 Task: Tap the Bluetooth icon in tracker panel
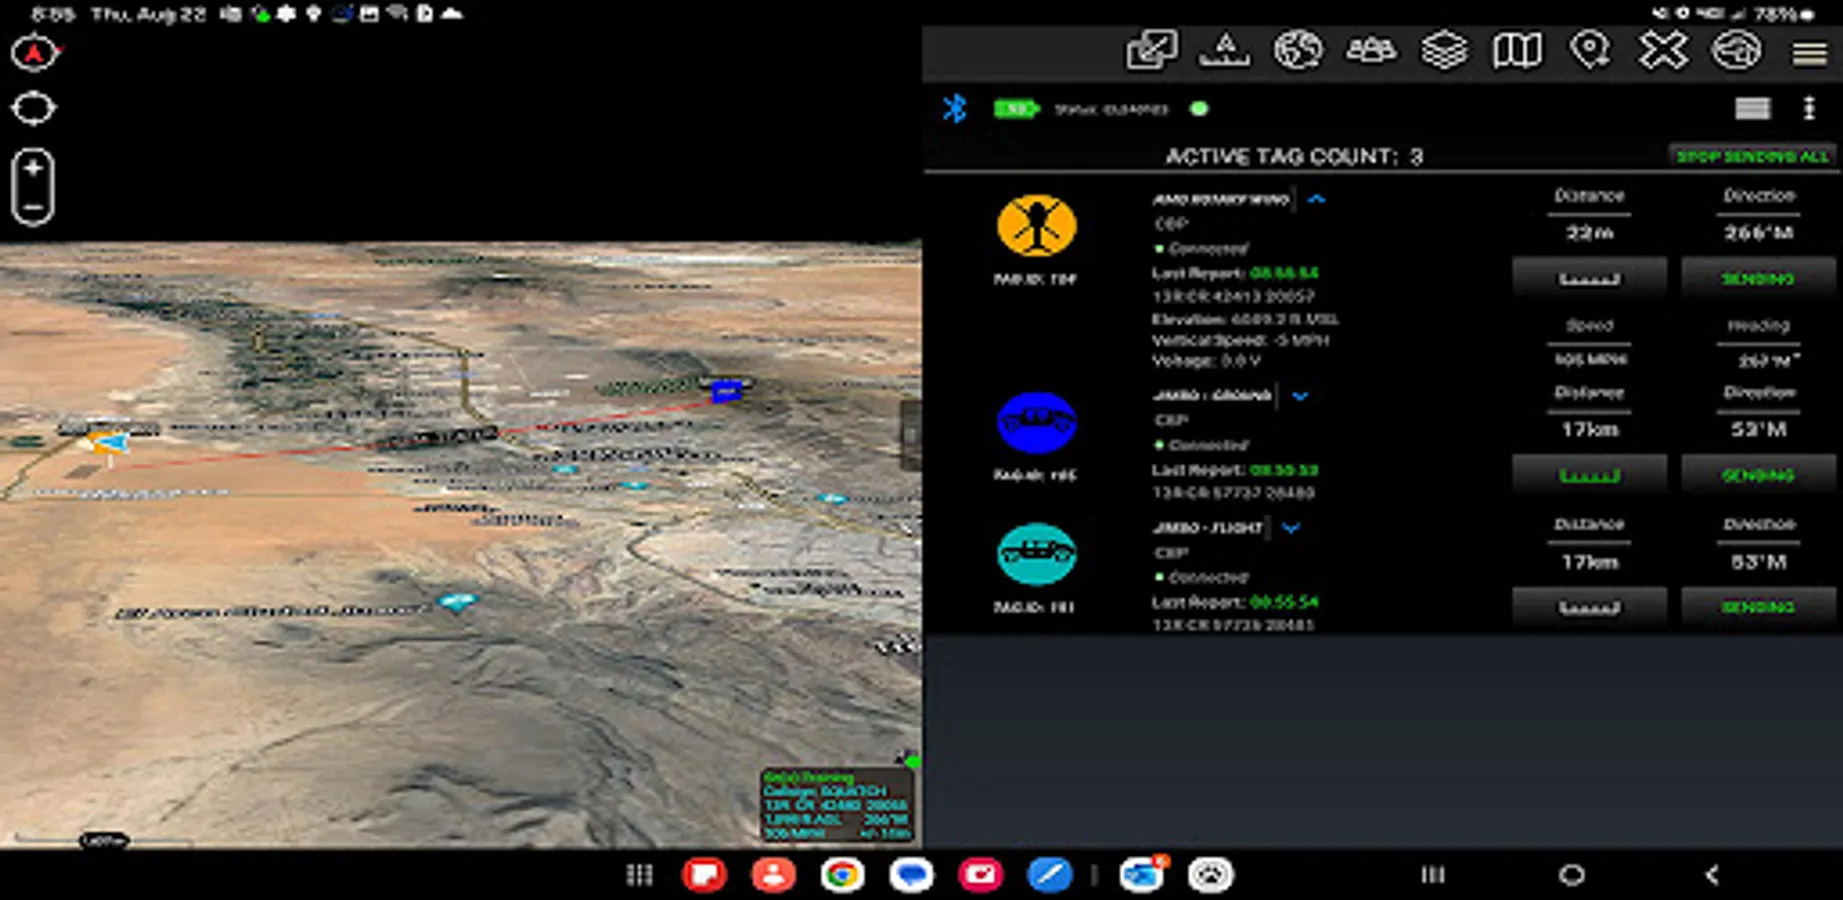coord(955,108)
